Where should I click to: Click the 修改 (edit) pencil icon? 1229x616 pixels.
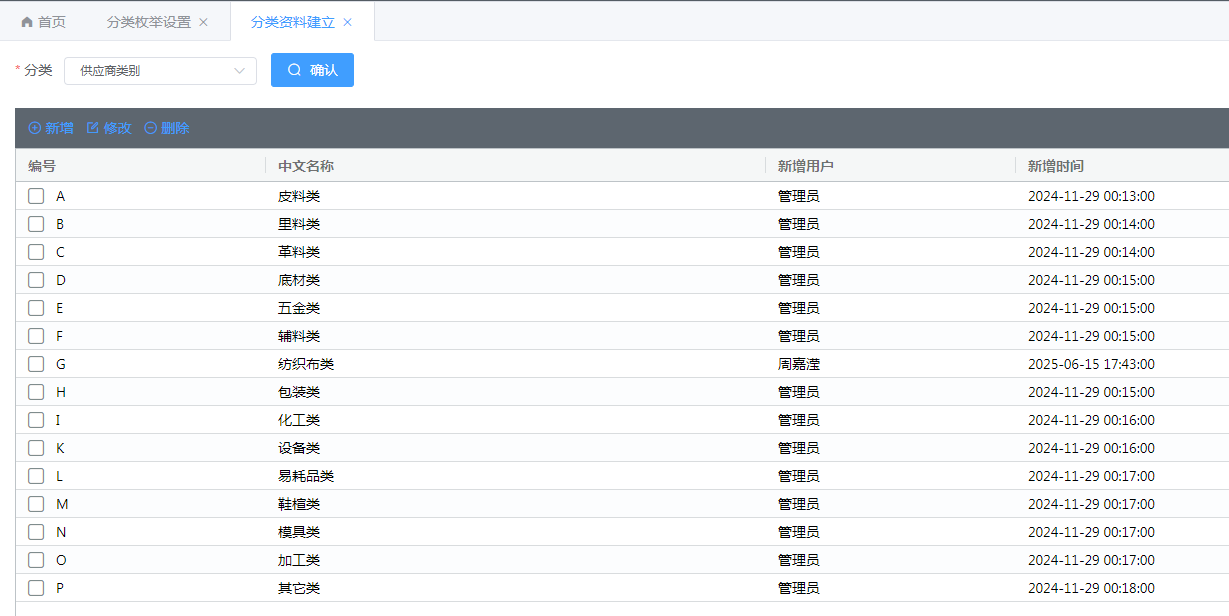(93, 128)
